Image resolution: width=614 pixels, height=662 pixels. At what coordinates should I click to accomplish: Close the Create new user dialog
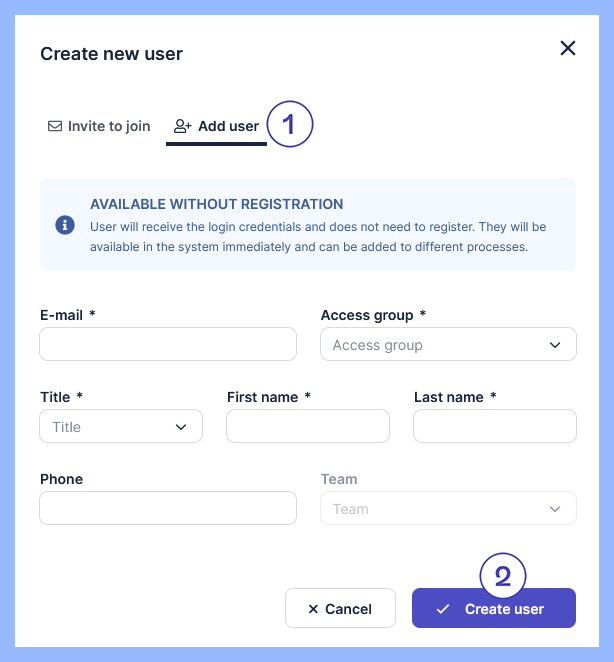click(x=568, y=48)
